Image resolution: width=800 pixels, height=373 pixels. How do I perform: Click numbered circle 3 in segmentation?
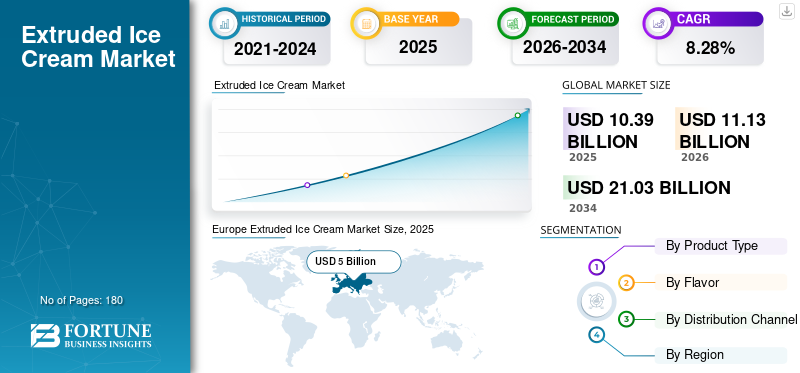[626, 319]
